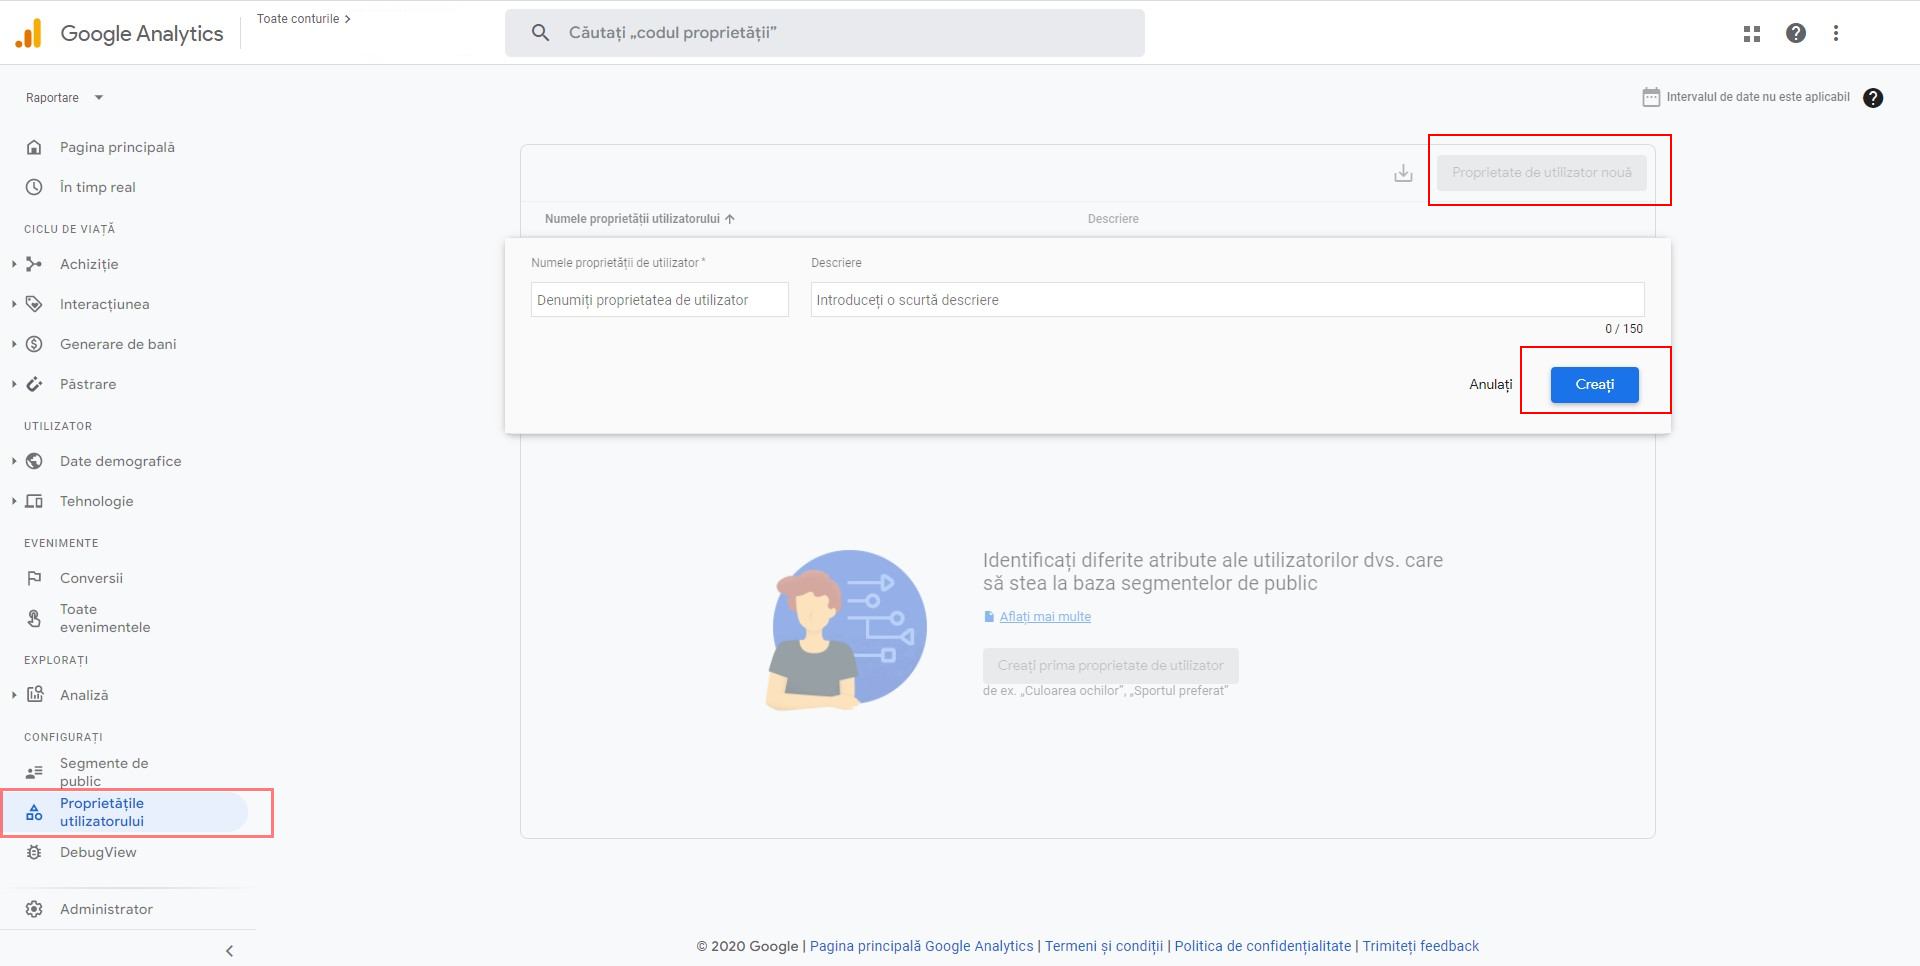This screenshot has width=1920, height=966.
Task: Click the user property name input field
Action: click(659, 300)
